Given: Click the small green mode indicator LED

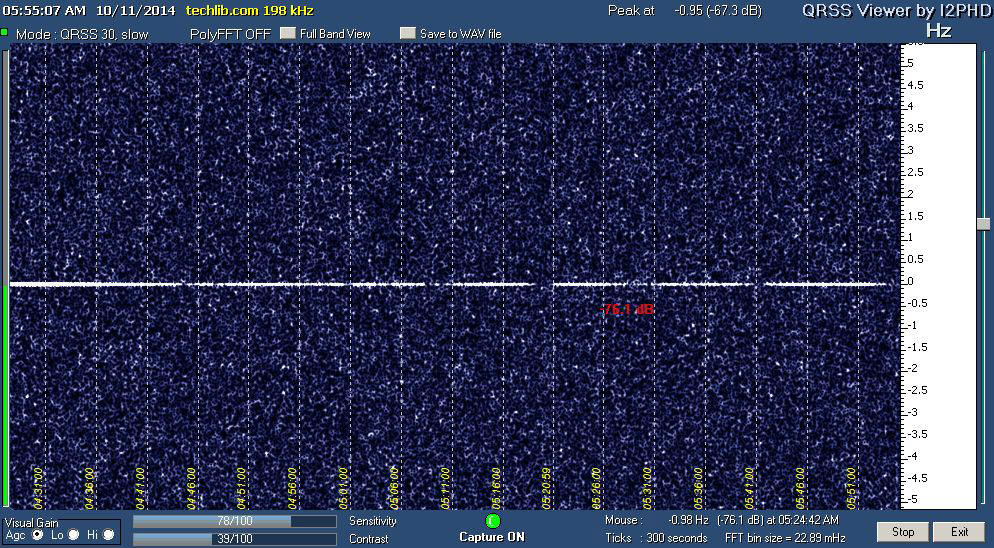Looking at the screenshot, I should pyautogui.click(x=5, y=33).
